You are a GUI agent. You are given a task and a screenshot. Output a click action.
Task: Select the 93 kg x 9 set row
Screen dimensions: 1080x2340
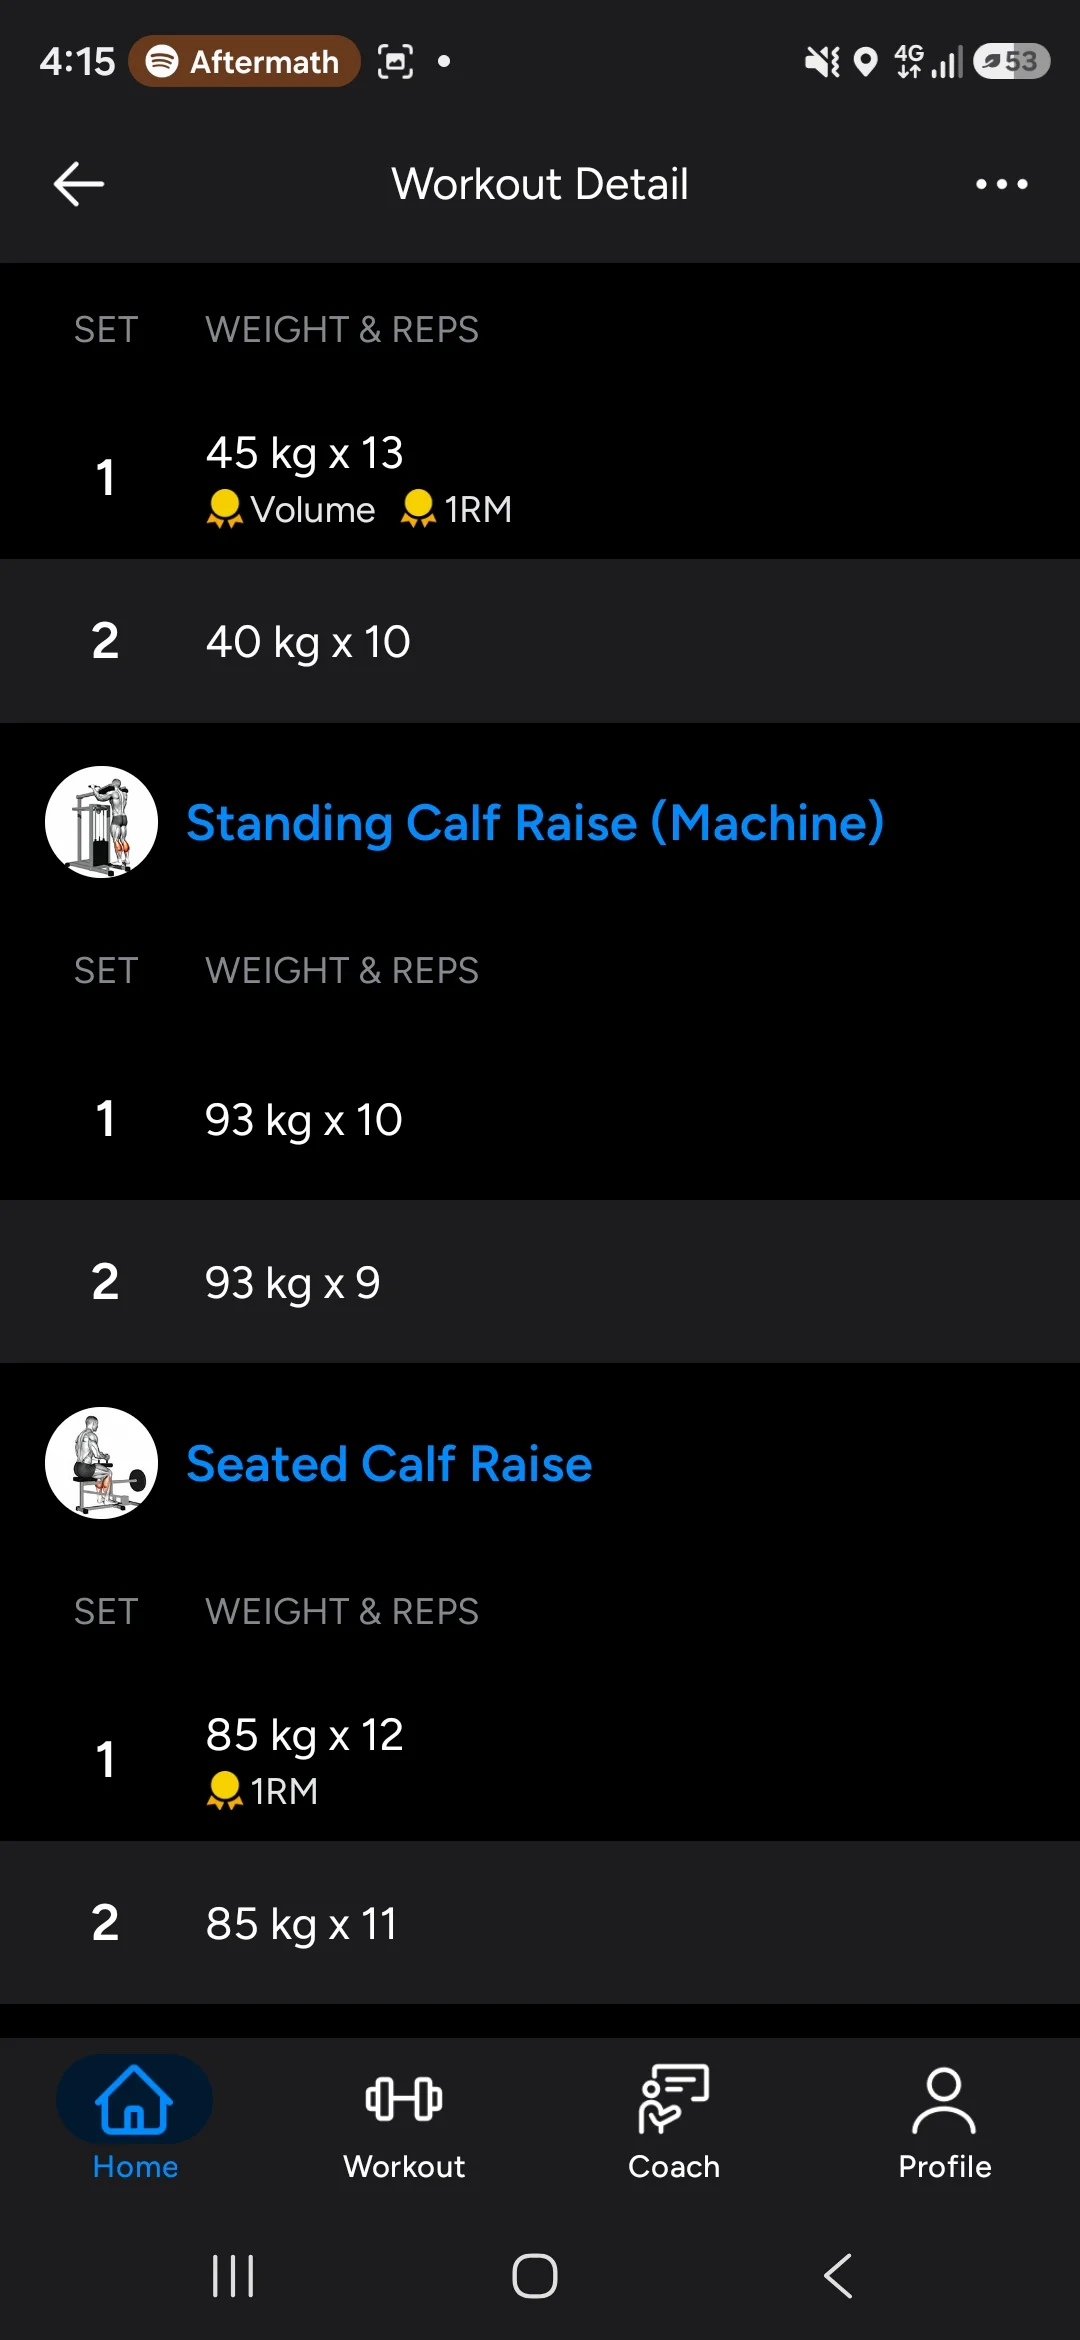click(x=540, y=1282)
